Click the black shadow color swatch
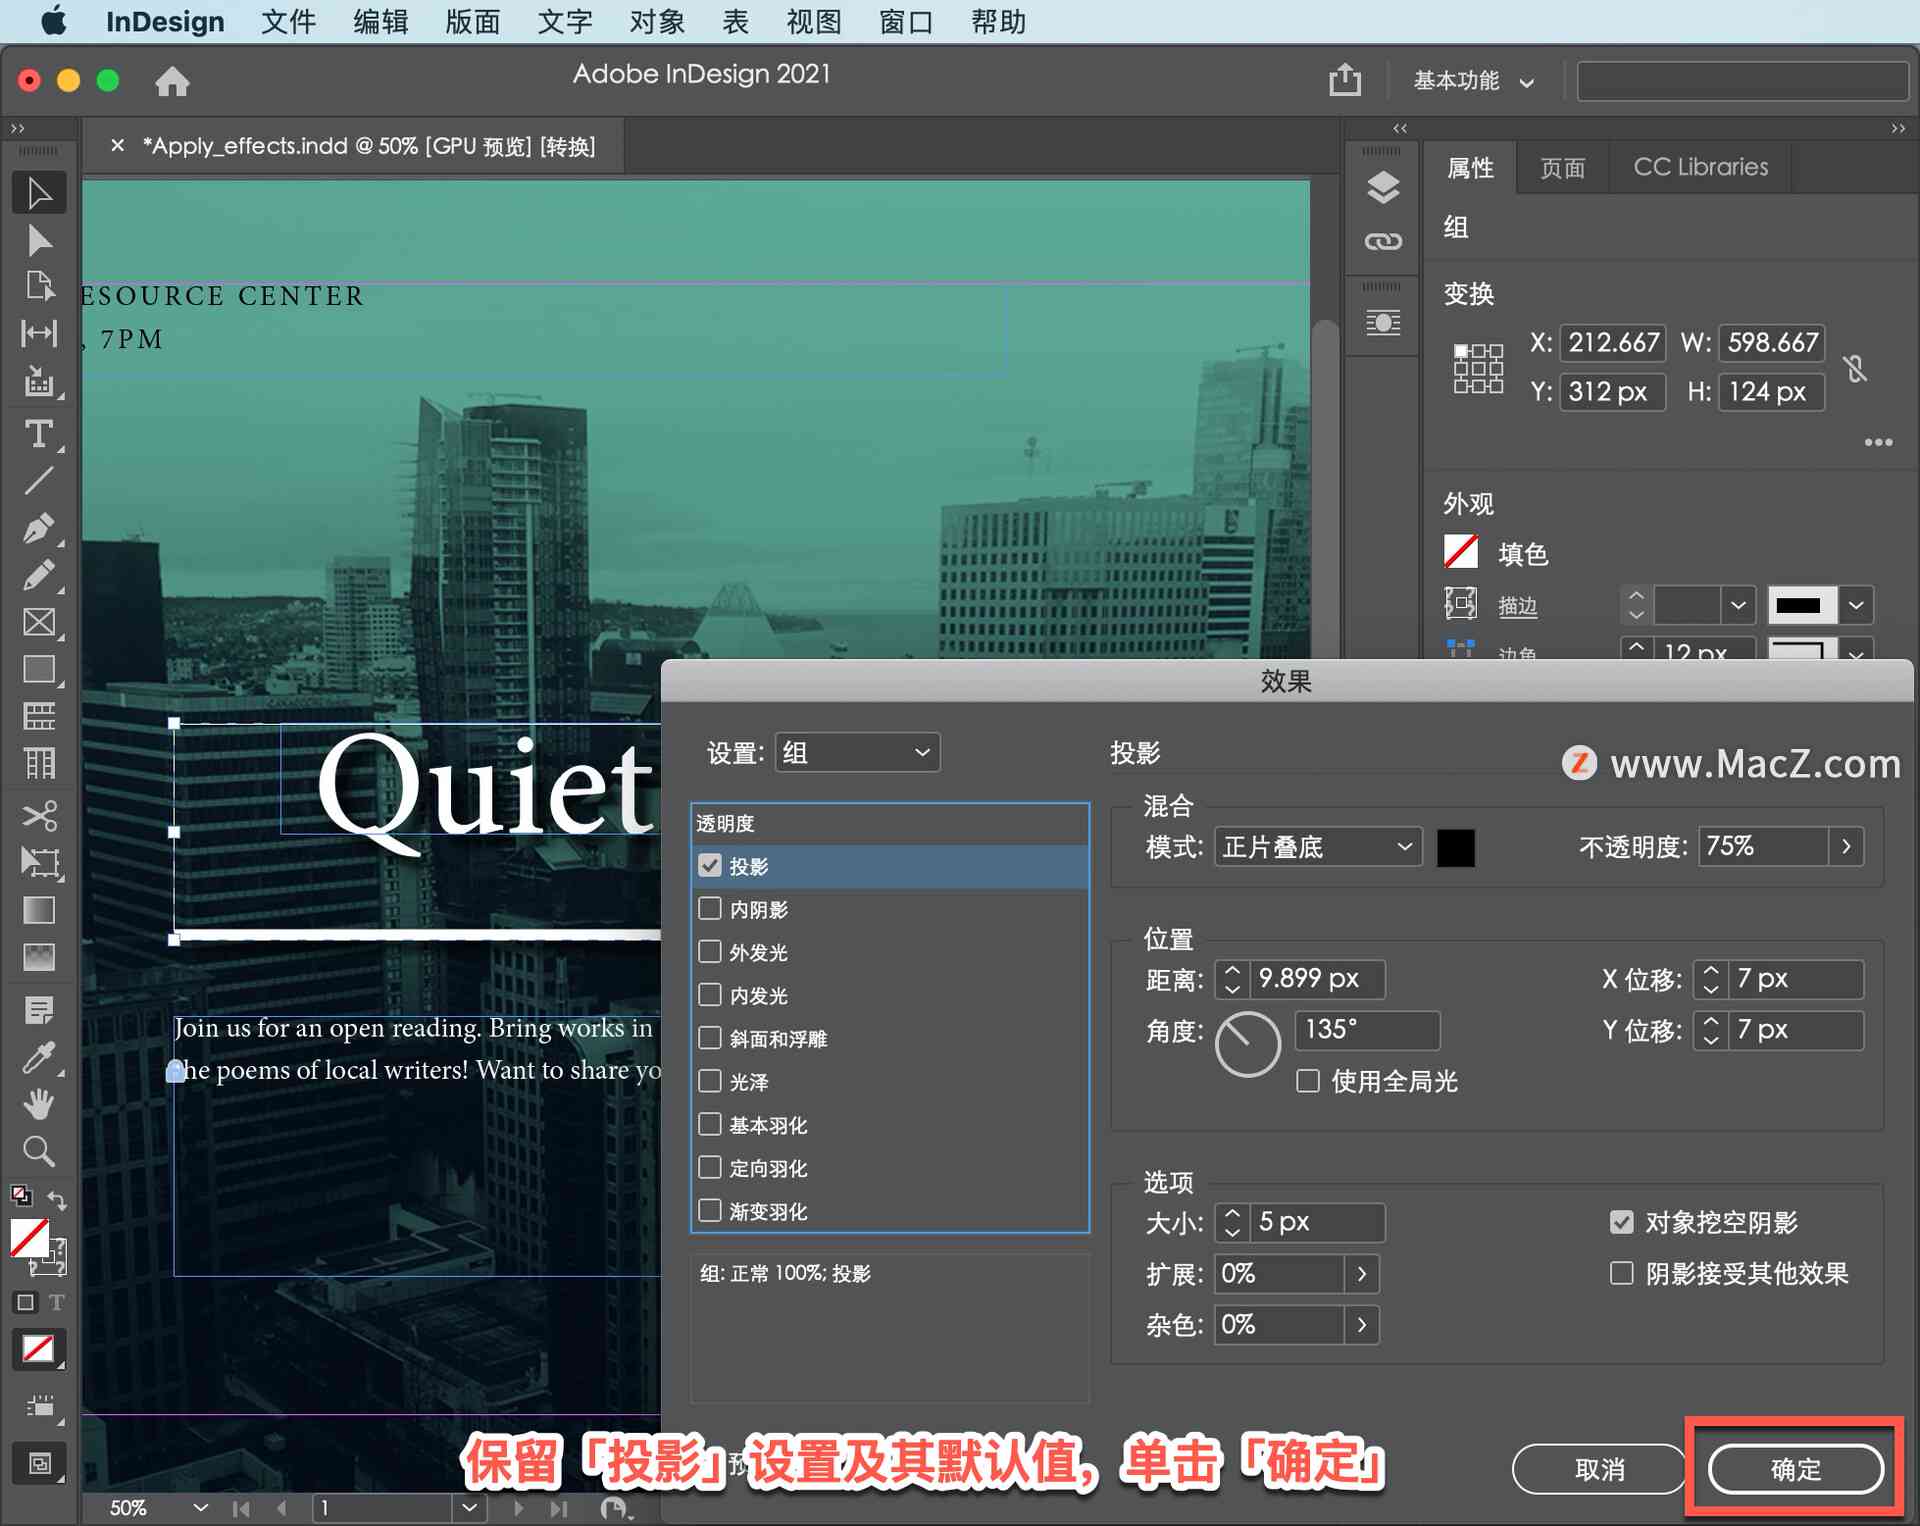This screenshot has height=1526, width=1920. click(x=1455, y=847)
